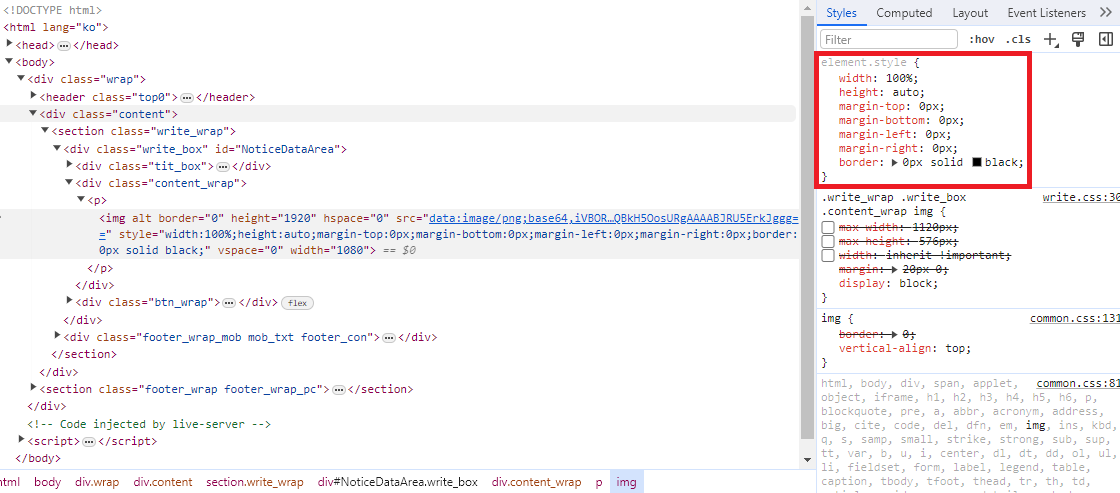Expand the border shorthand triangle
Image resolution: width=1120 pixels, height=493 pixels.
tap(895, 162)
